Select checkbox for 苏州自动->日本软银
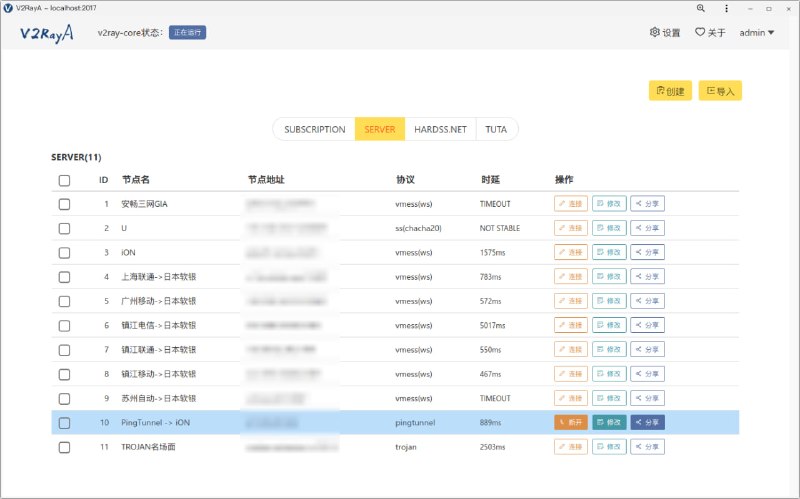Screen dimensions: 800x499 point(64,398)
